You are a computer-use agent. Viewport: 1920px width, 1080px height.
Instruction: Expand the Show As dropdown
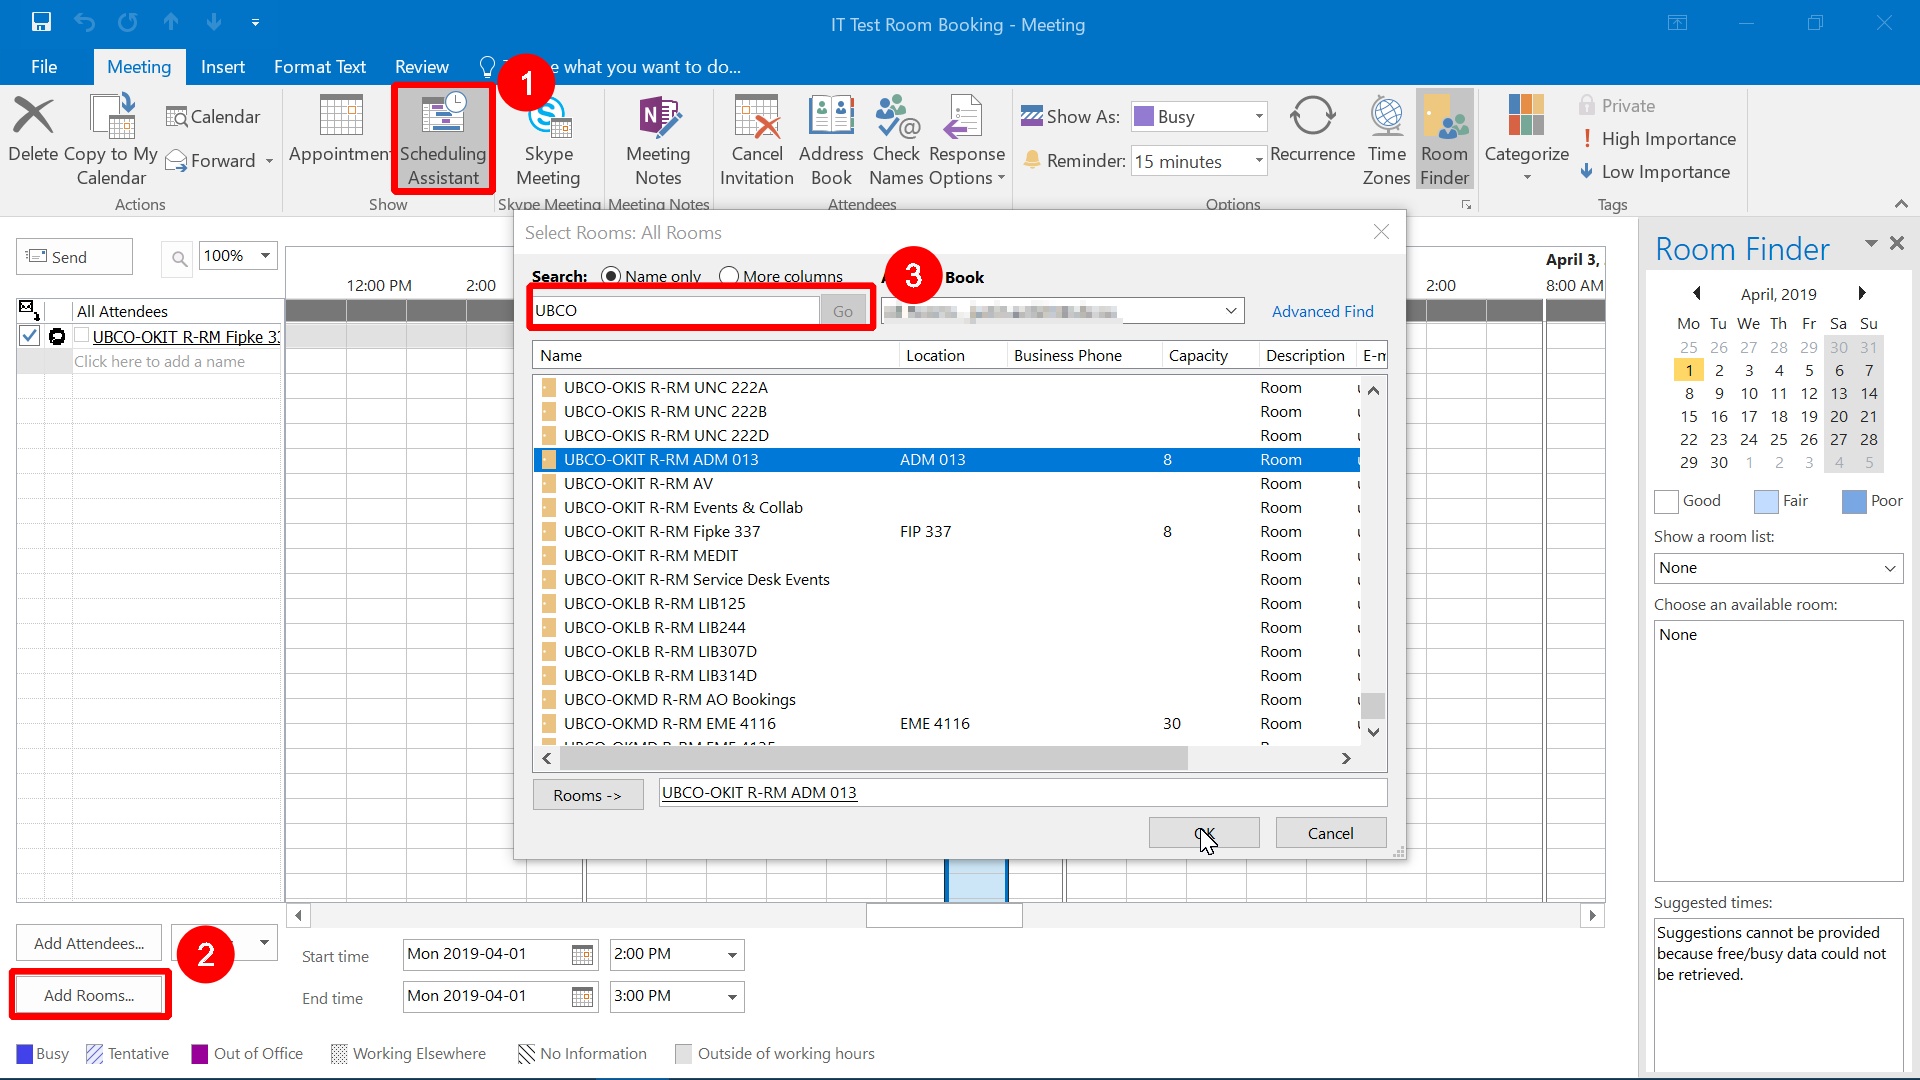[x=1257, y=116]
